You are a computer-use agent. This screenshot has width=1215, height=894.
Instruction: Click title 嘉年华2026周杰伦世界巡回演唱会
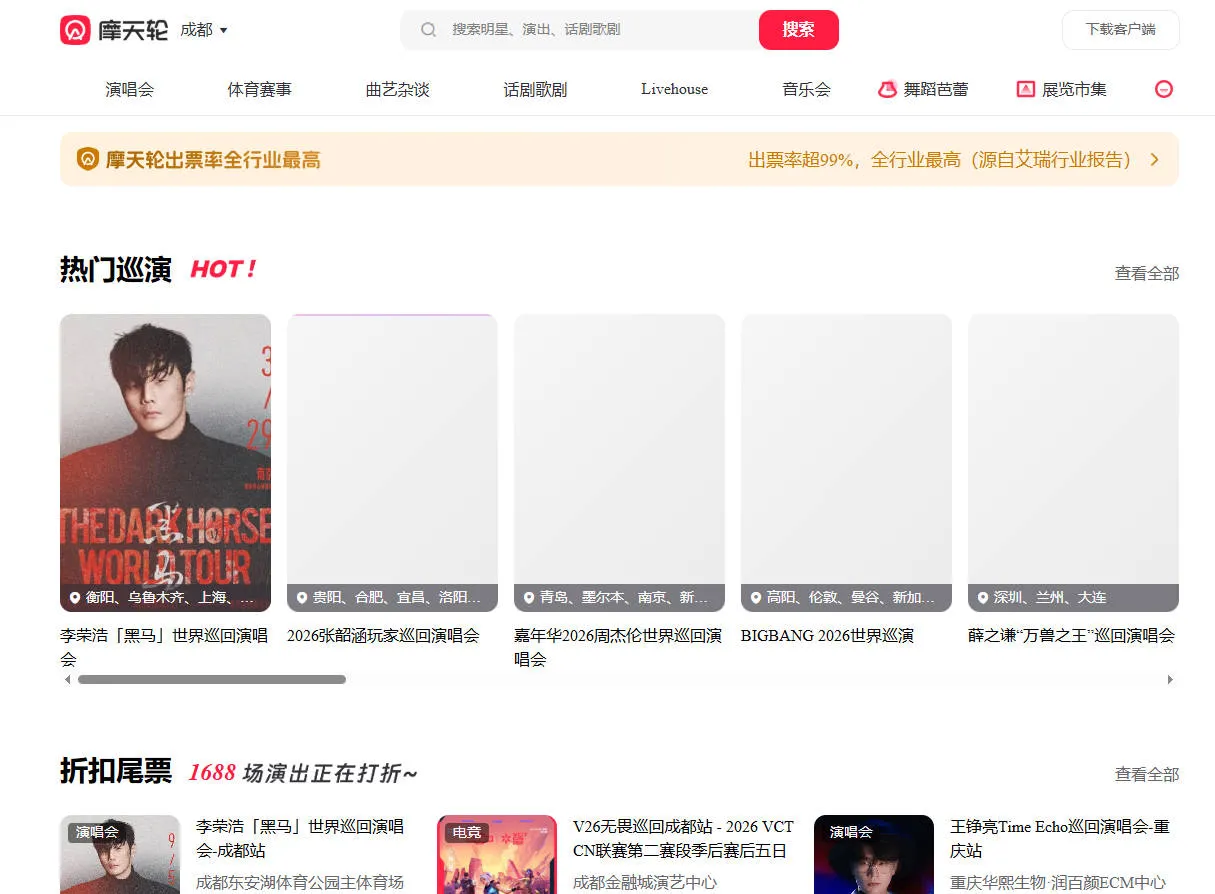pyautogui.click(x=618, y=647)
